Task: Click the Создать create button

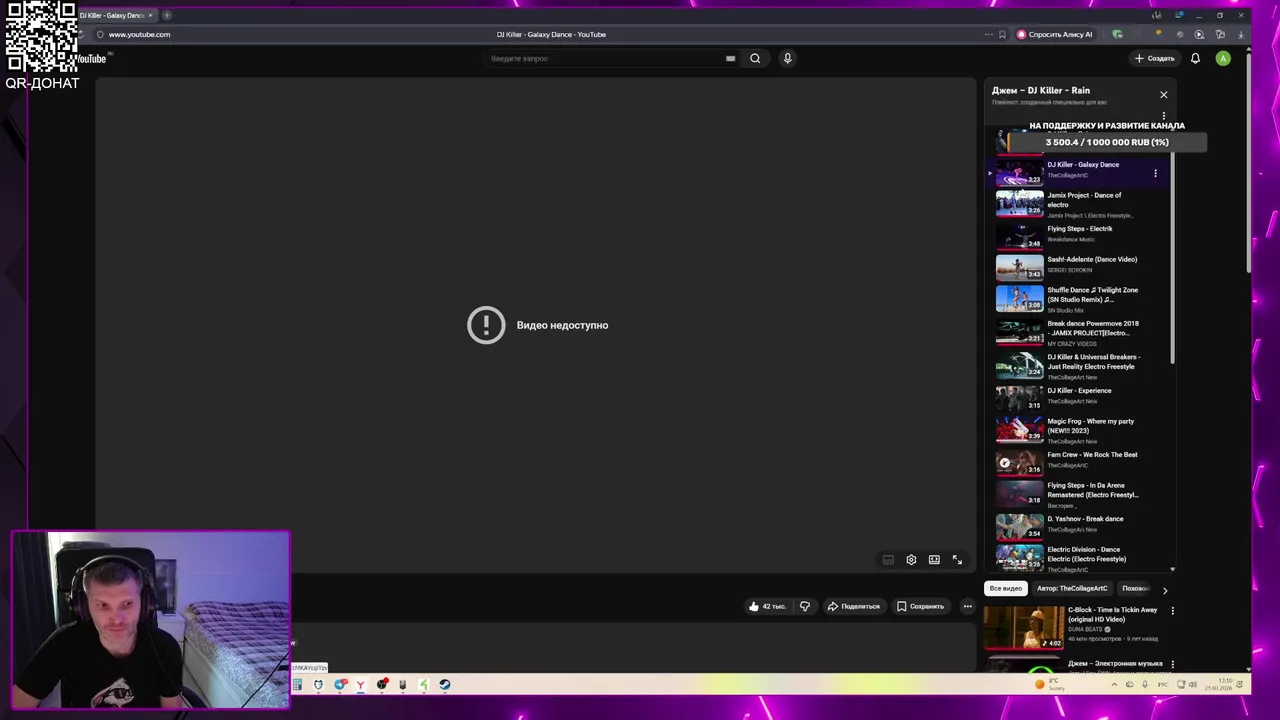Action: (1154, 58)
